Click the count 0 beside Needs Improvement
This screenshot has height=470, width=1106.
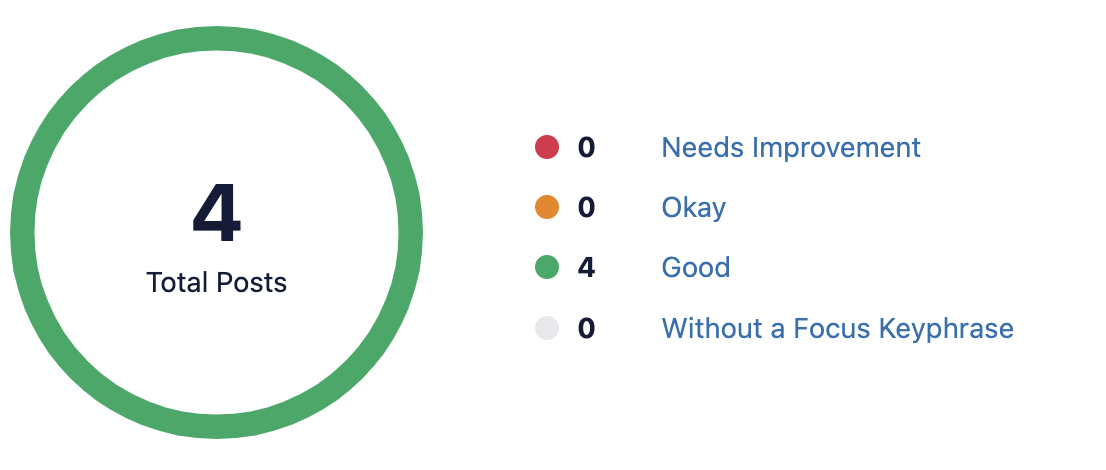point(586,147)
